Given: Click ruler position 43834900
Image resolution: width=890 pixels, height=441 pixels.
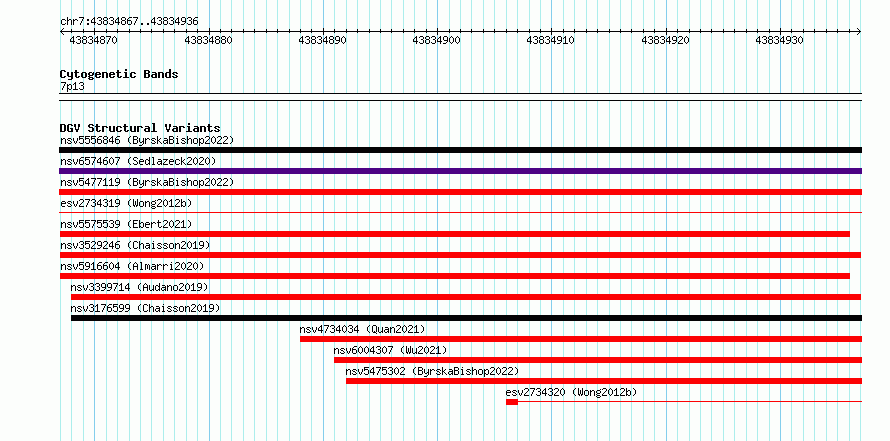Looking at the screenshot, I should point(437,40).
